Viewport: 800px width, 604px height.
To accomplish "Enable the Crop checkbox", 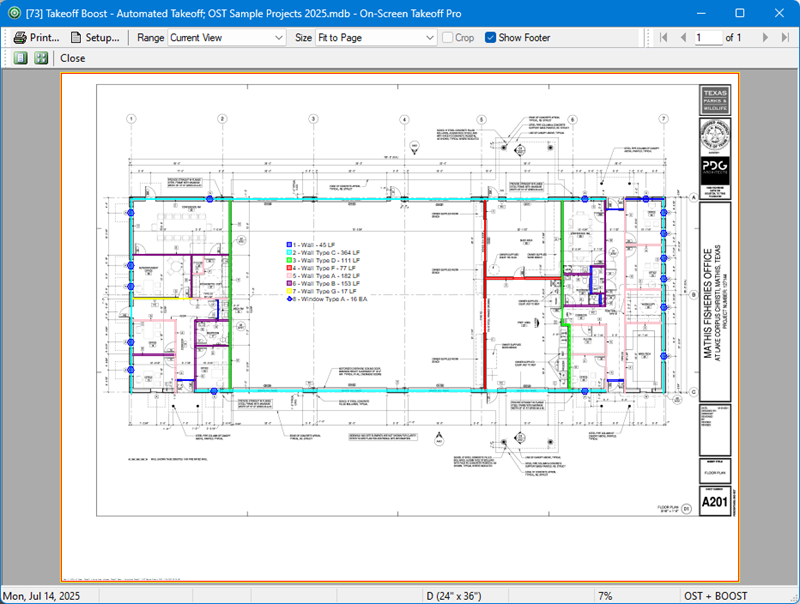I will click(x=447, y=37).
